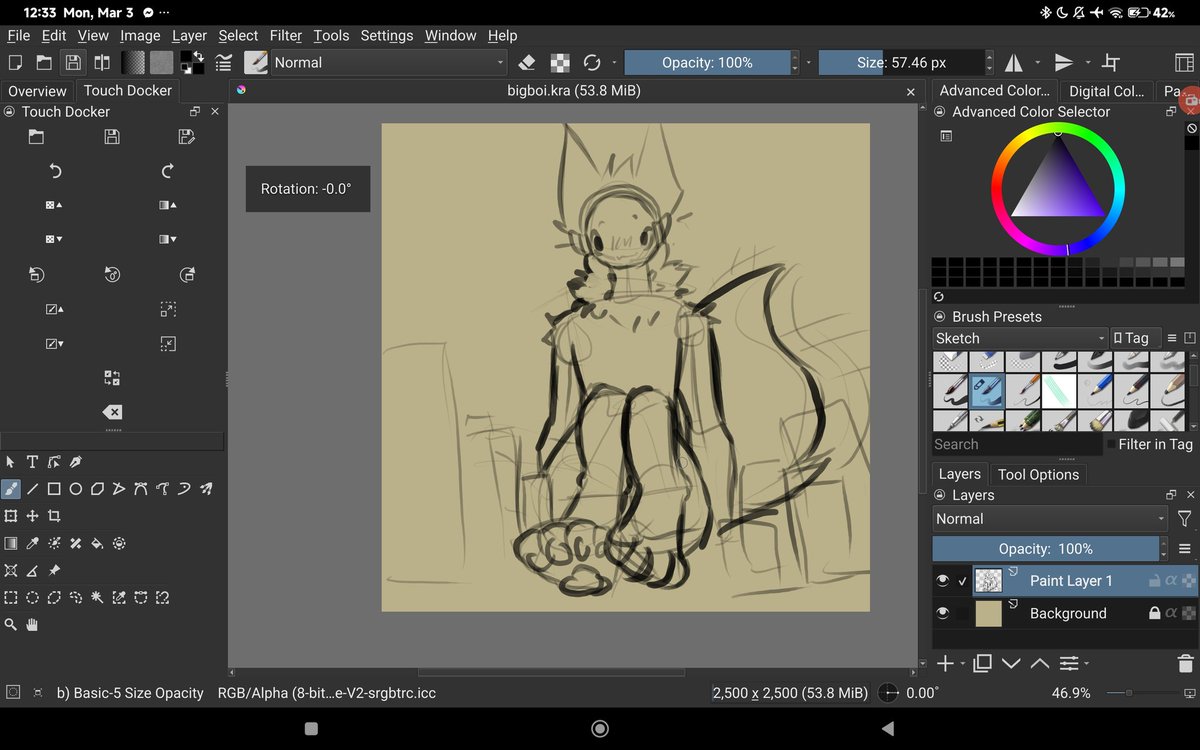This screenshot has width=1200, height=750.
Task: Switch to the Tool Options tab
Action: click(1039, 475)
